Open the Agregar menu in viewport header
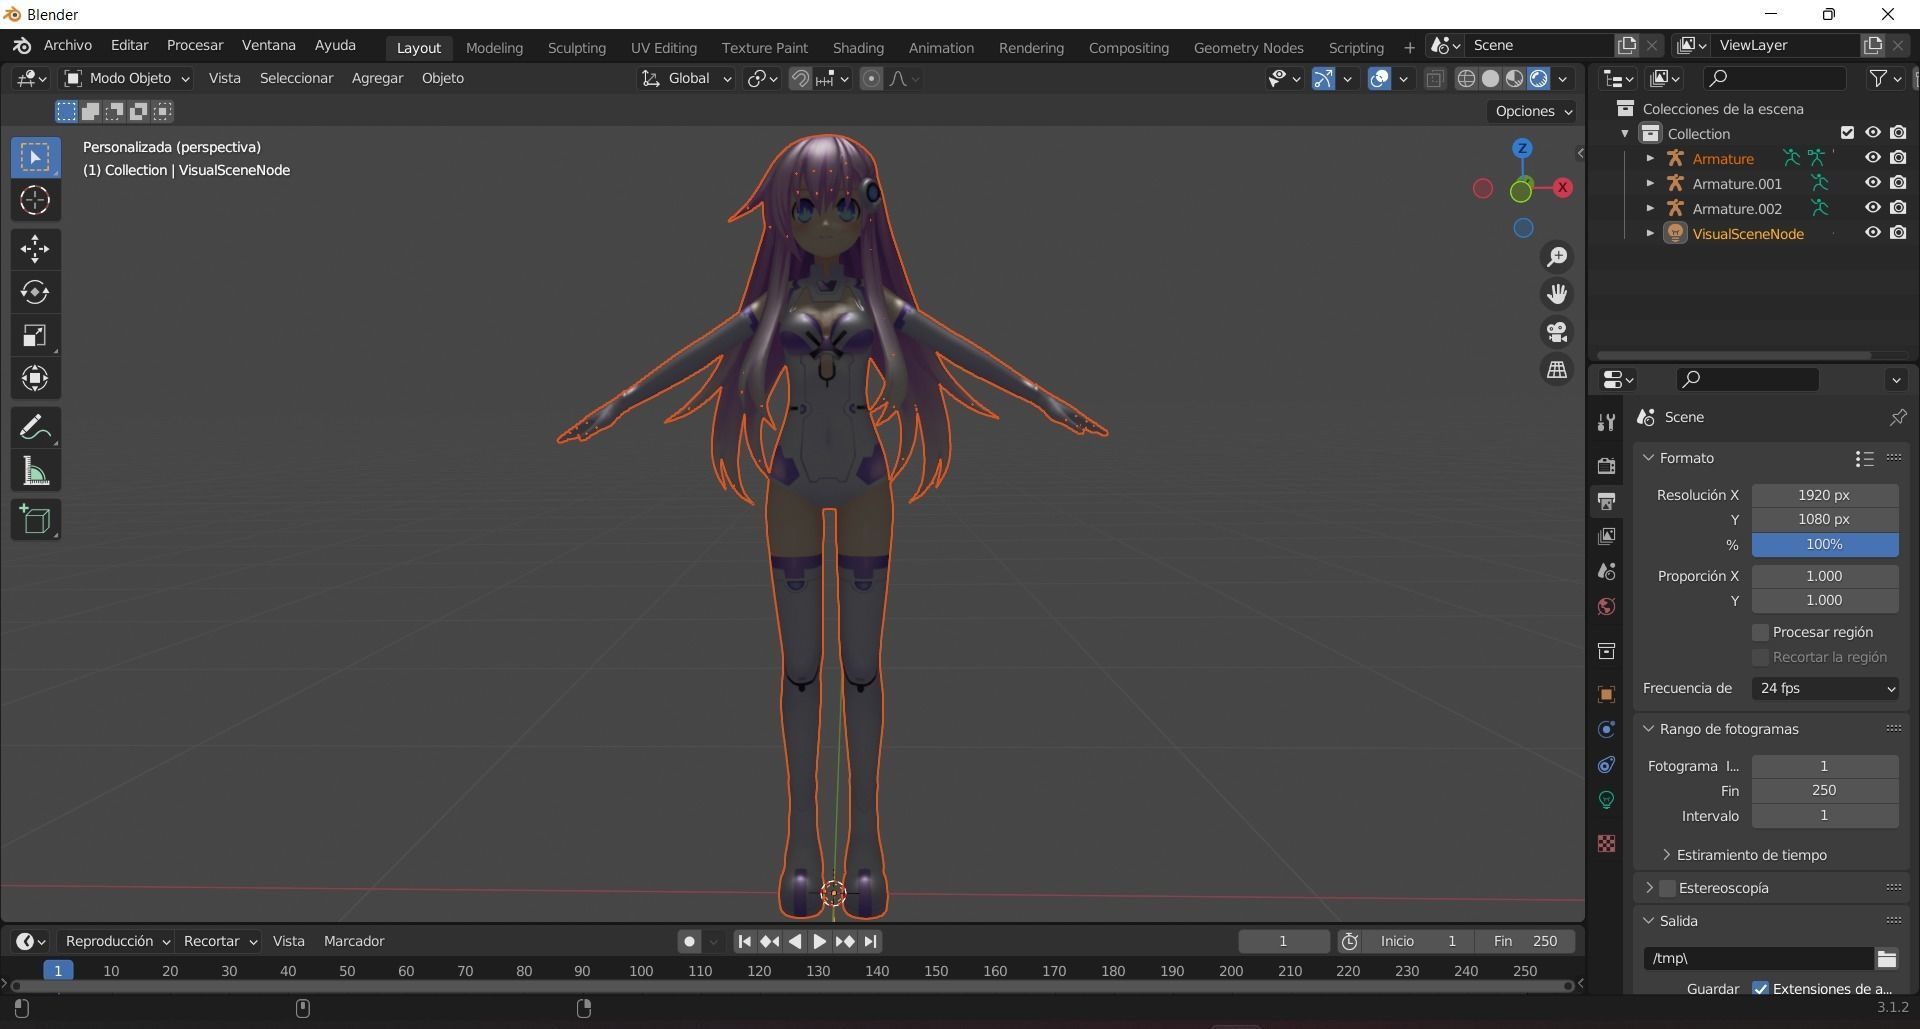 [377, 78]
